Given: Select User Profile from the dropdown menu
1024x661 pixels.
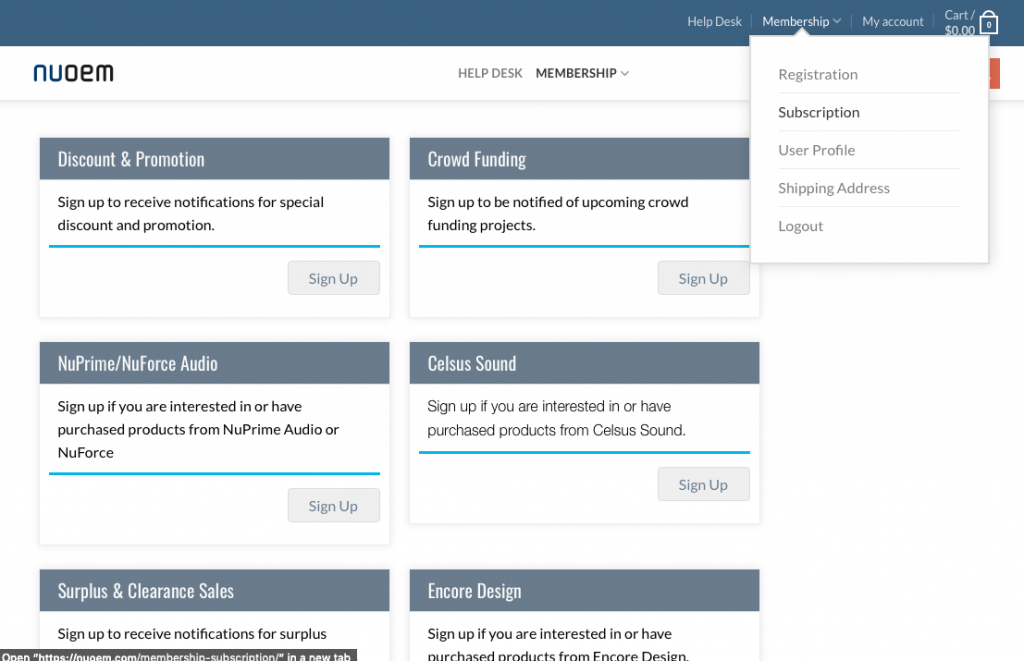Looking at the screenshot, I should (x=816, y=150).
